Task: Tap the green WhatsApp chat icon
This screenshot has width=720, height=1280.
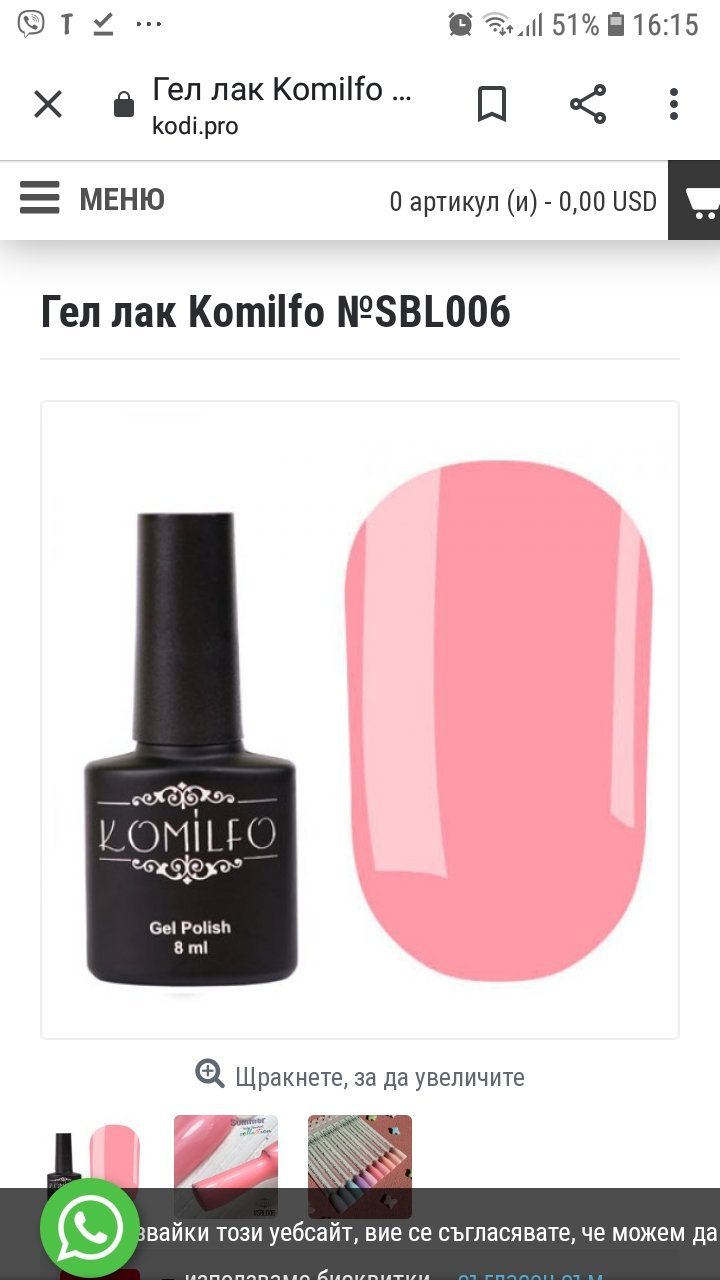Action: [x=89, y=1228]
